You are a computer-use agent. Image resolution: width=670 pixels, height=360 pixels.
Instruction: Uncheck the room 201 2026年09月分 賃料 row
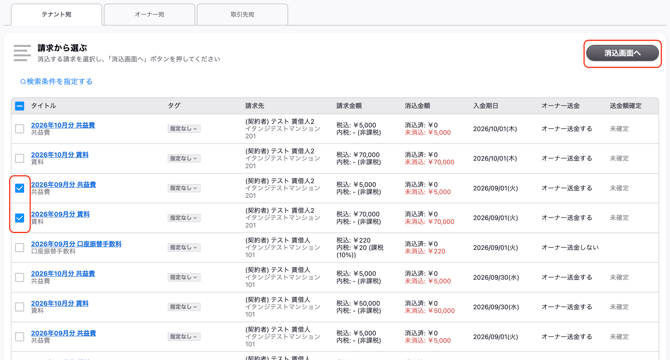click(20, 218)
